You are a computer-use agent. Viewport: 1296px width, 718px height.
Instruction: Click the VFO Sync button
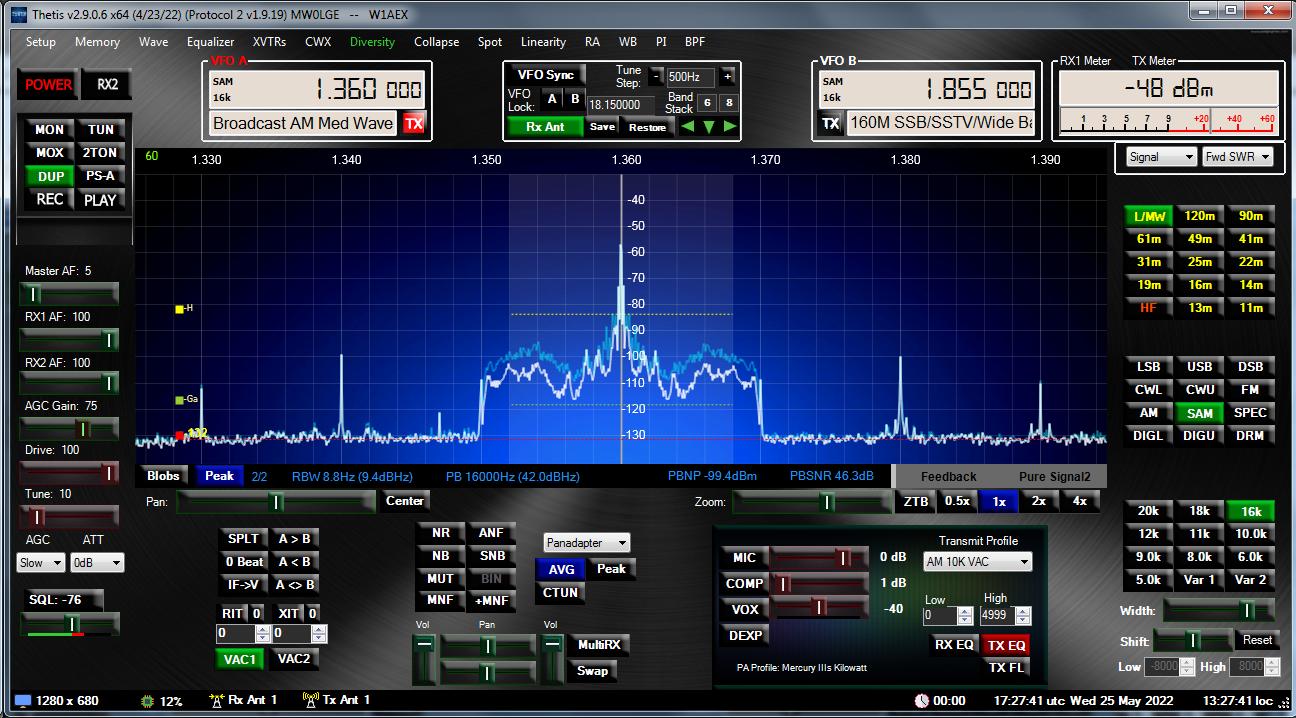click(x=545, y=75)
